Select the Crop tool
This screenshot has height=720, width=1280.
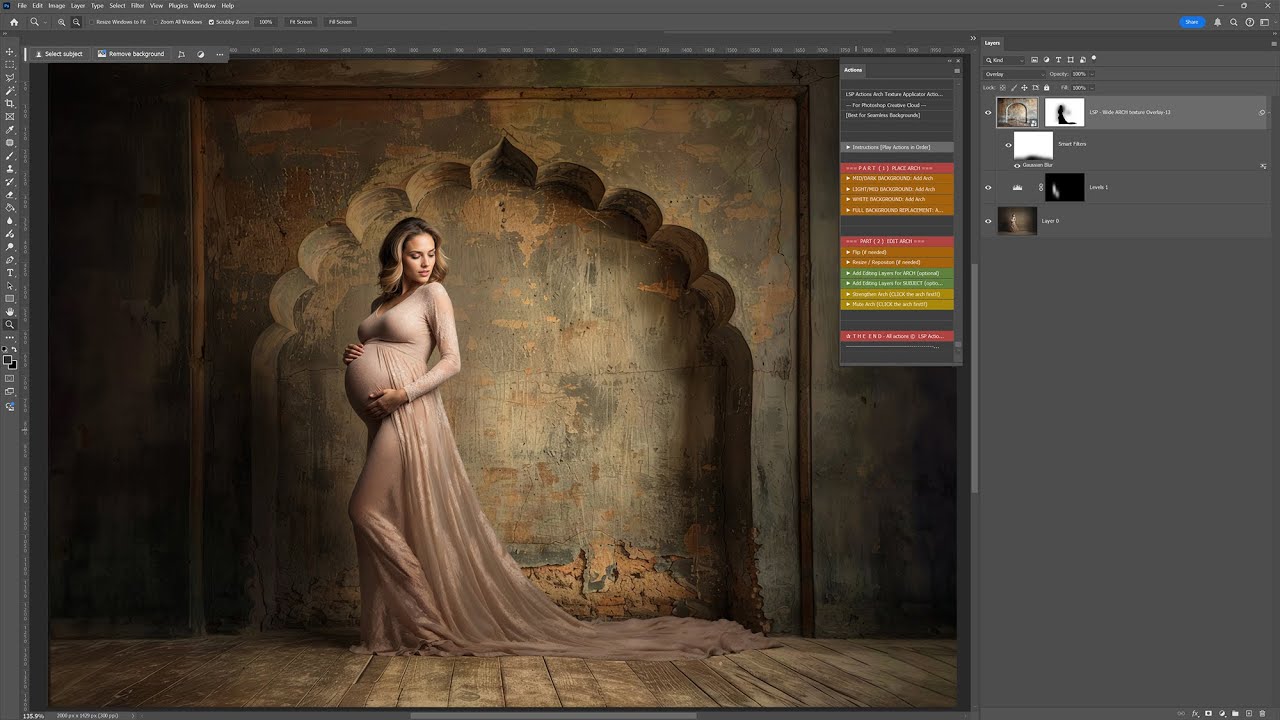click(x=10, y=103)
